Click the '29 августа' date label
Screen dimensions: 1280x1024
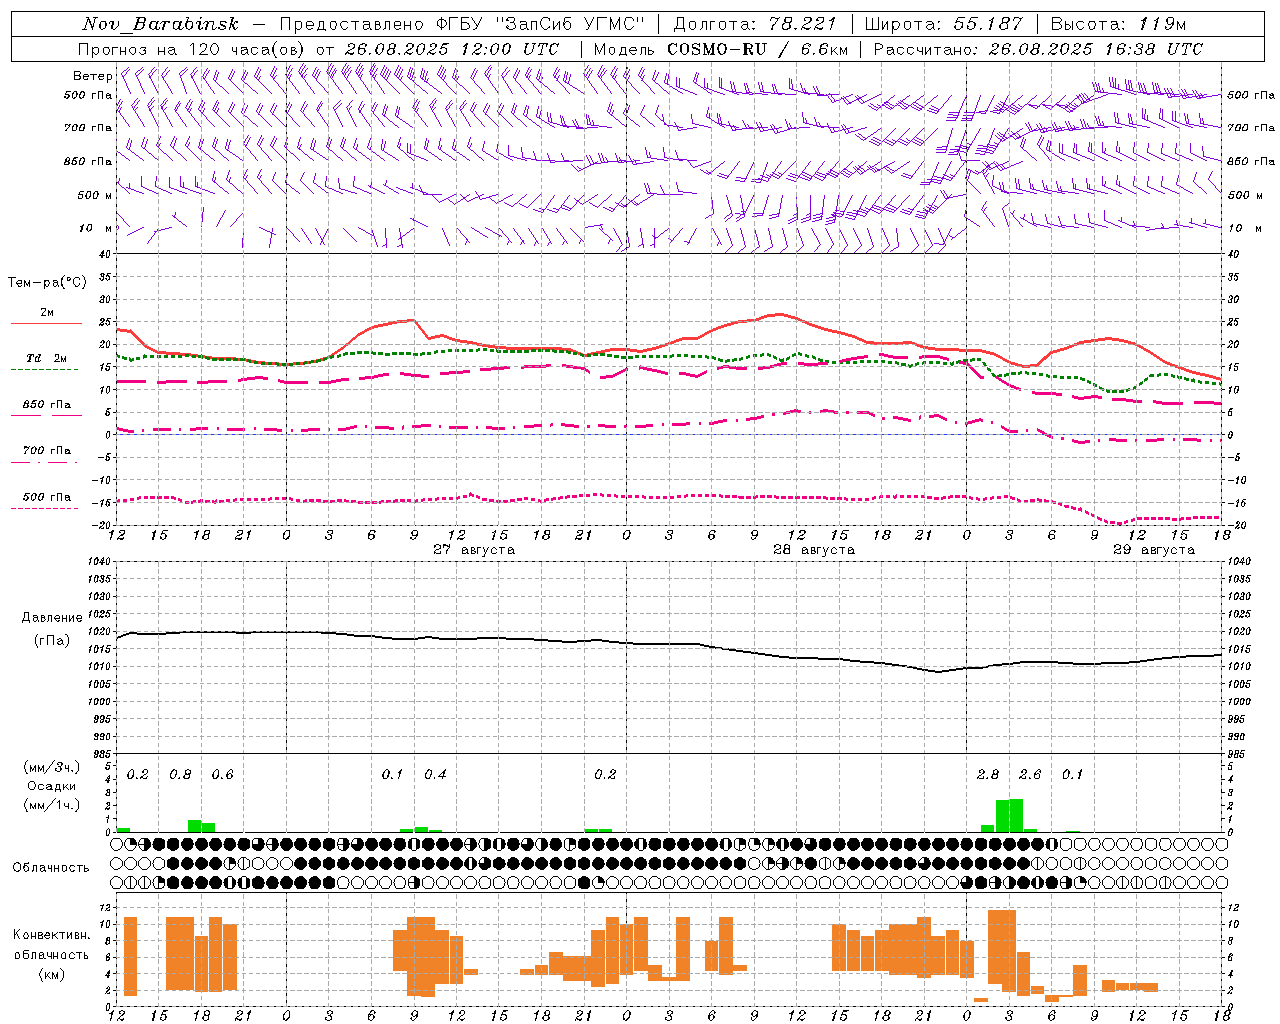[1154, 550]
